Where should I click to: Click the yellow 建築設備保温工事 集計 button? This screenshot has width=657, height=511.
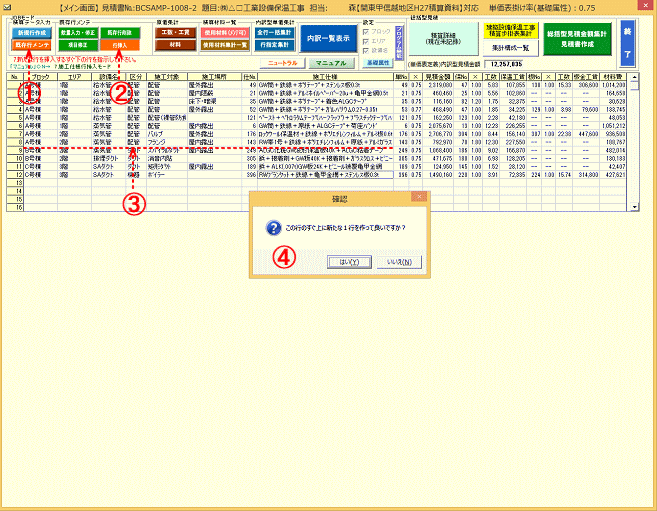point(510,30)
